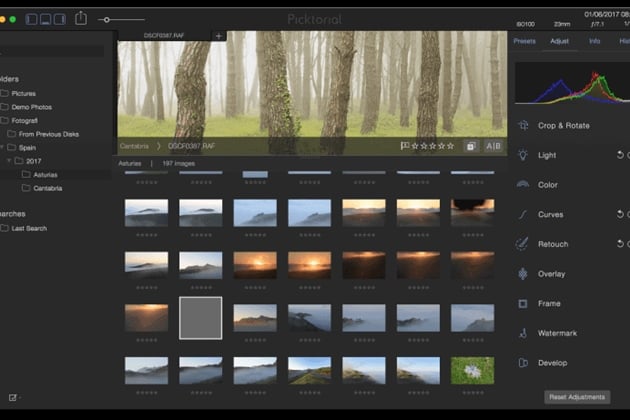
Task: Collapse the Spain folder disclosure triangle
Action: coord(2,148)
